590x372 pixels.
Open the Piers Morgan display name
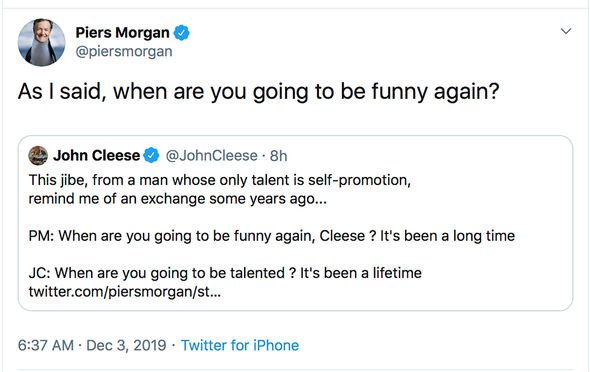tap(123, 33)
